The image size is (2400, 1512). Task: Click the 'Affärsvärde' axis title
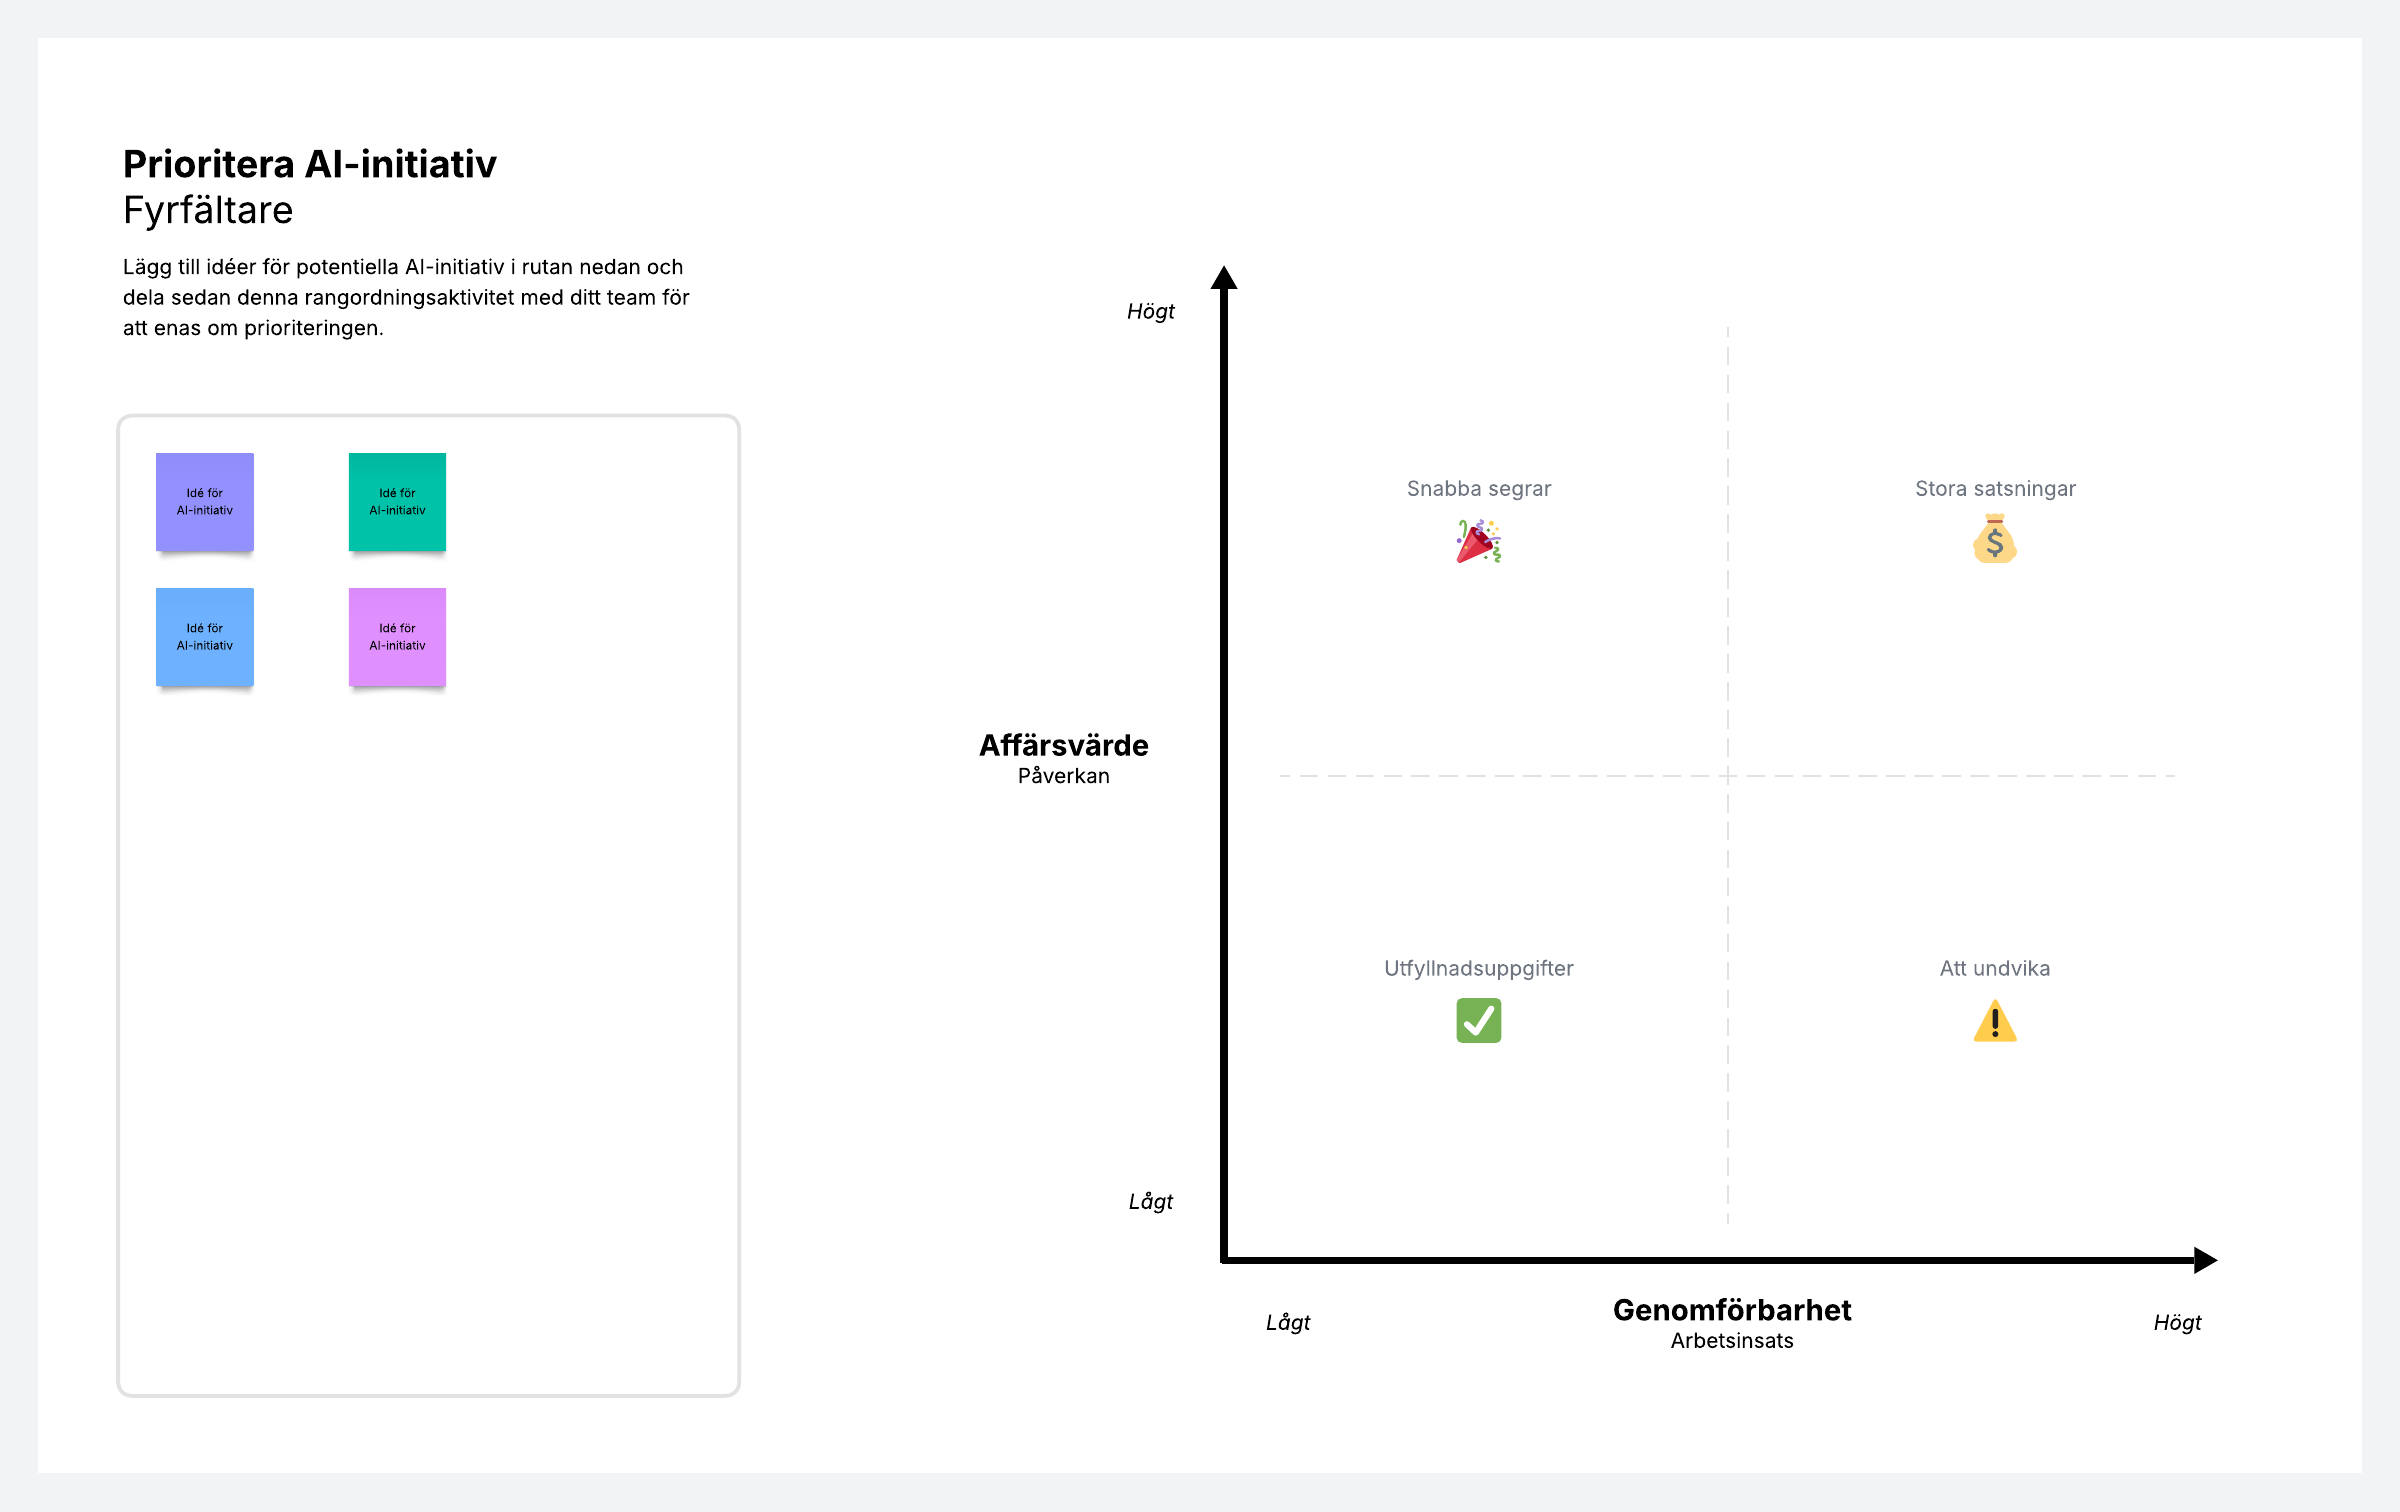[x=1063, y=745]
